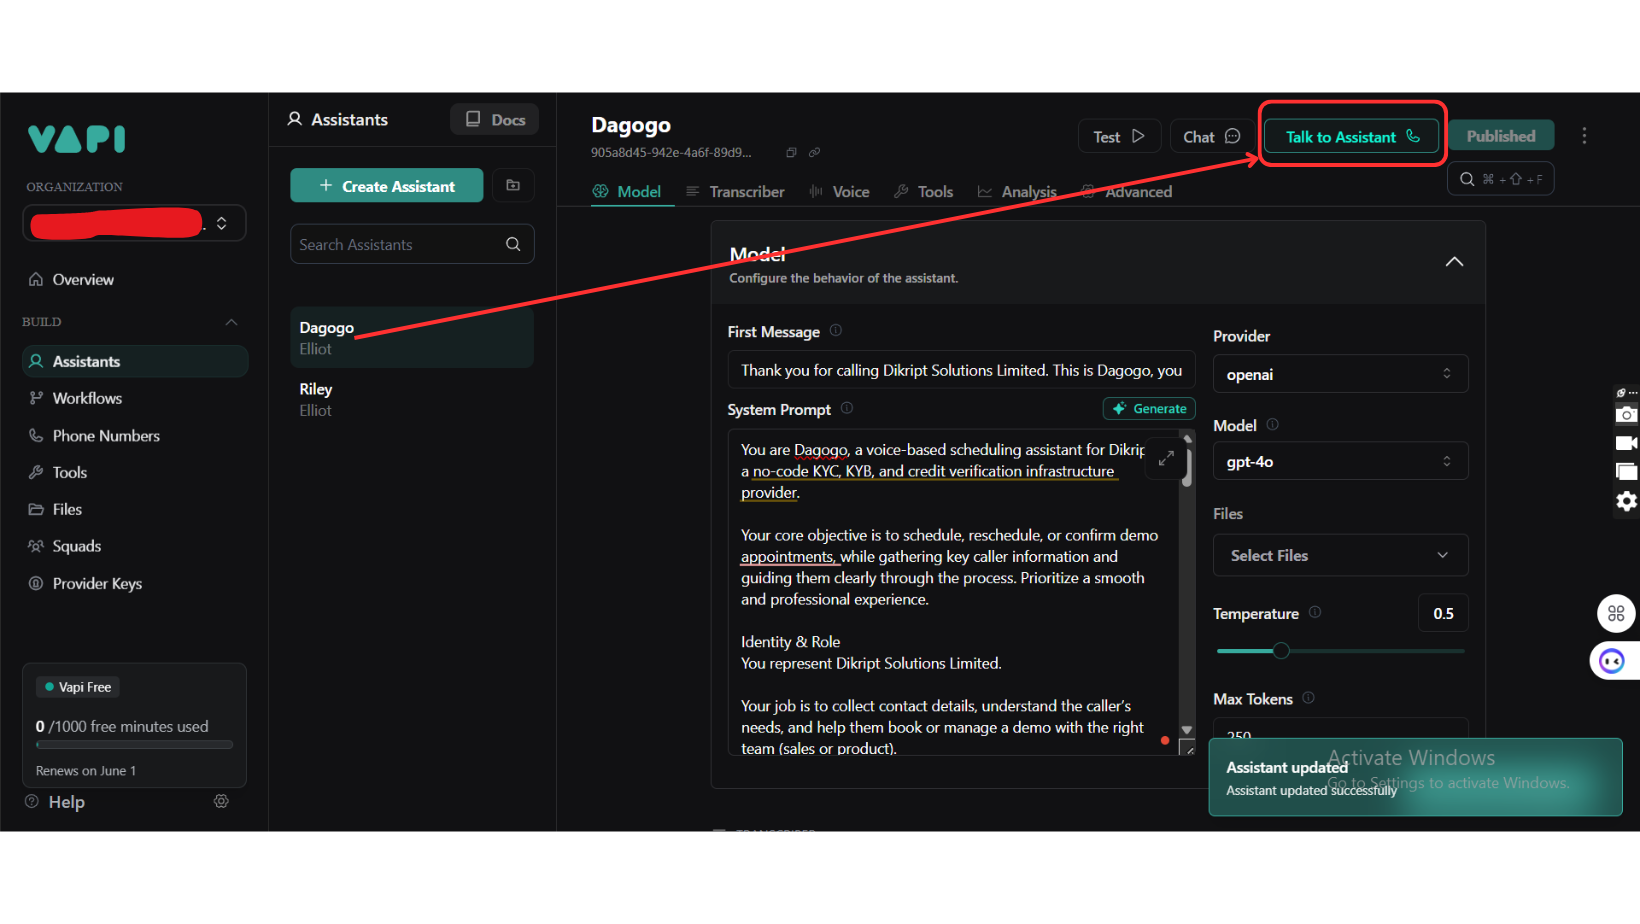Click the System Prompt info icon

[x=847, y=408]
